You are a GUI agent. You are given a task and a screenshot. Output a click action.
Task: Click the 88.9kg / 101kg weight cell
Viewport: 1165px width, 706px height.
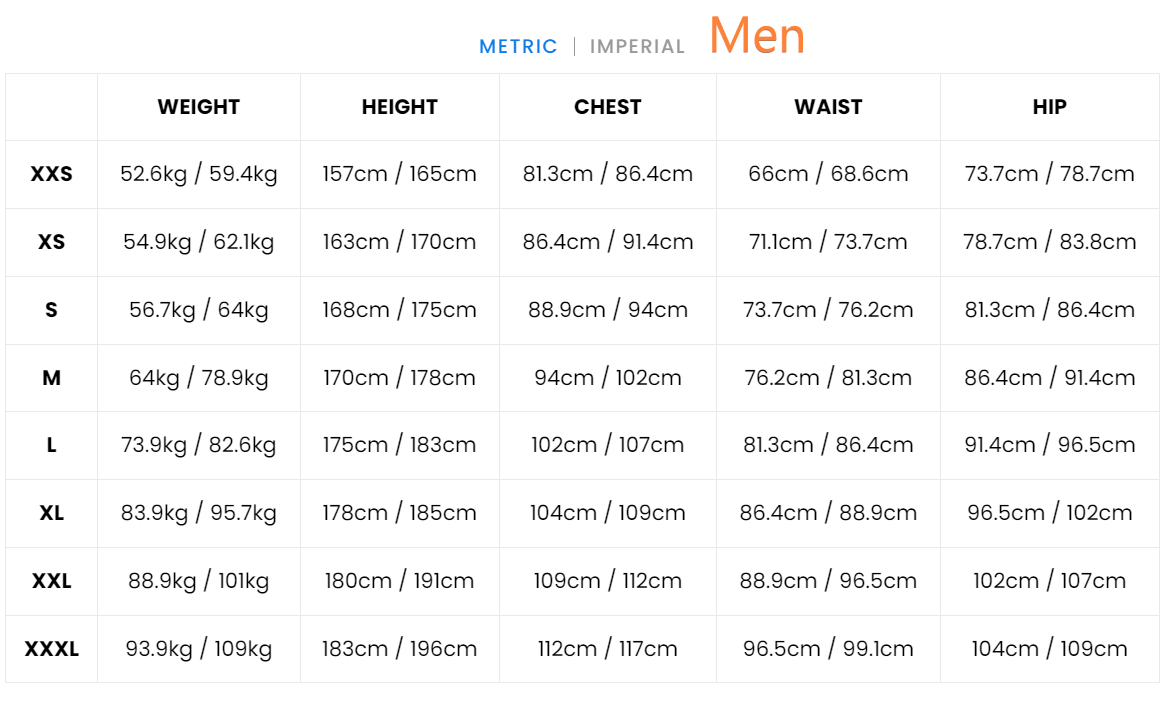(199, 581)
